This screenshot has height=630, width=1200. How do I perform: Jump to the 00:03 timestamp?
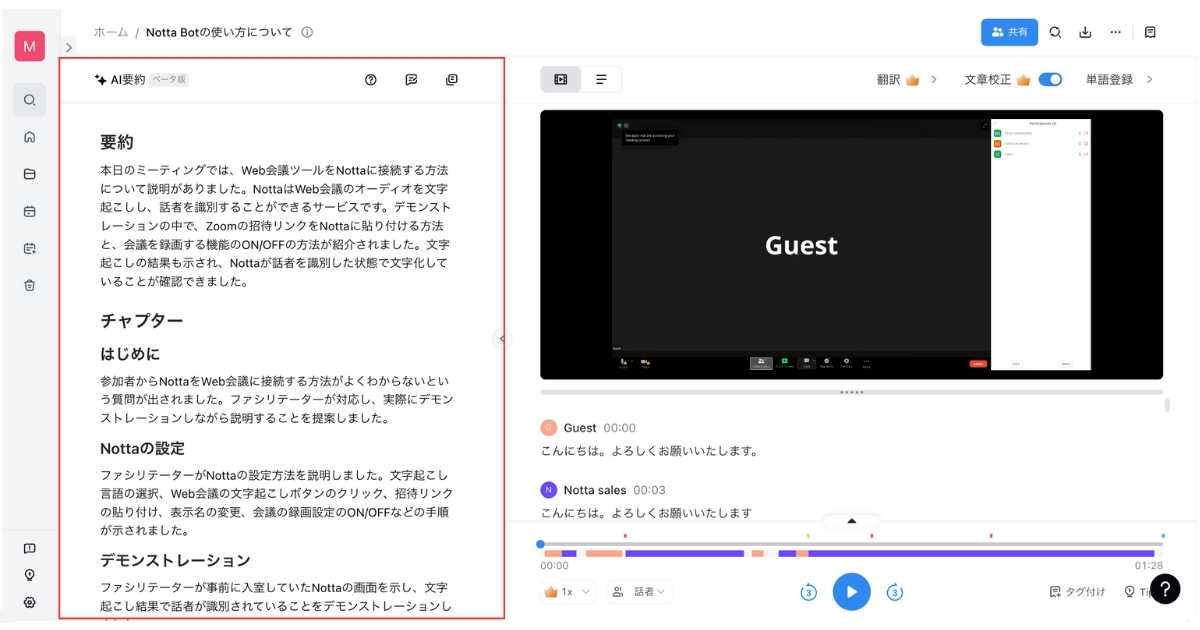pos(649,490)
